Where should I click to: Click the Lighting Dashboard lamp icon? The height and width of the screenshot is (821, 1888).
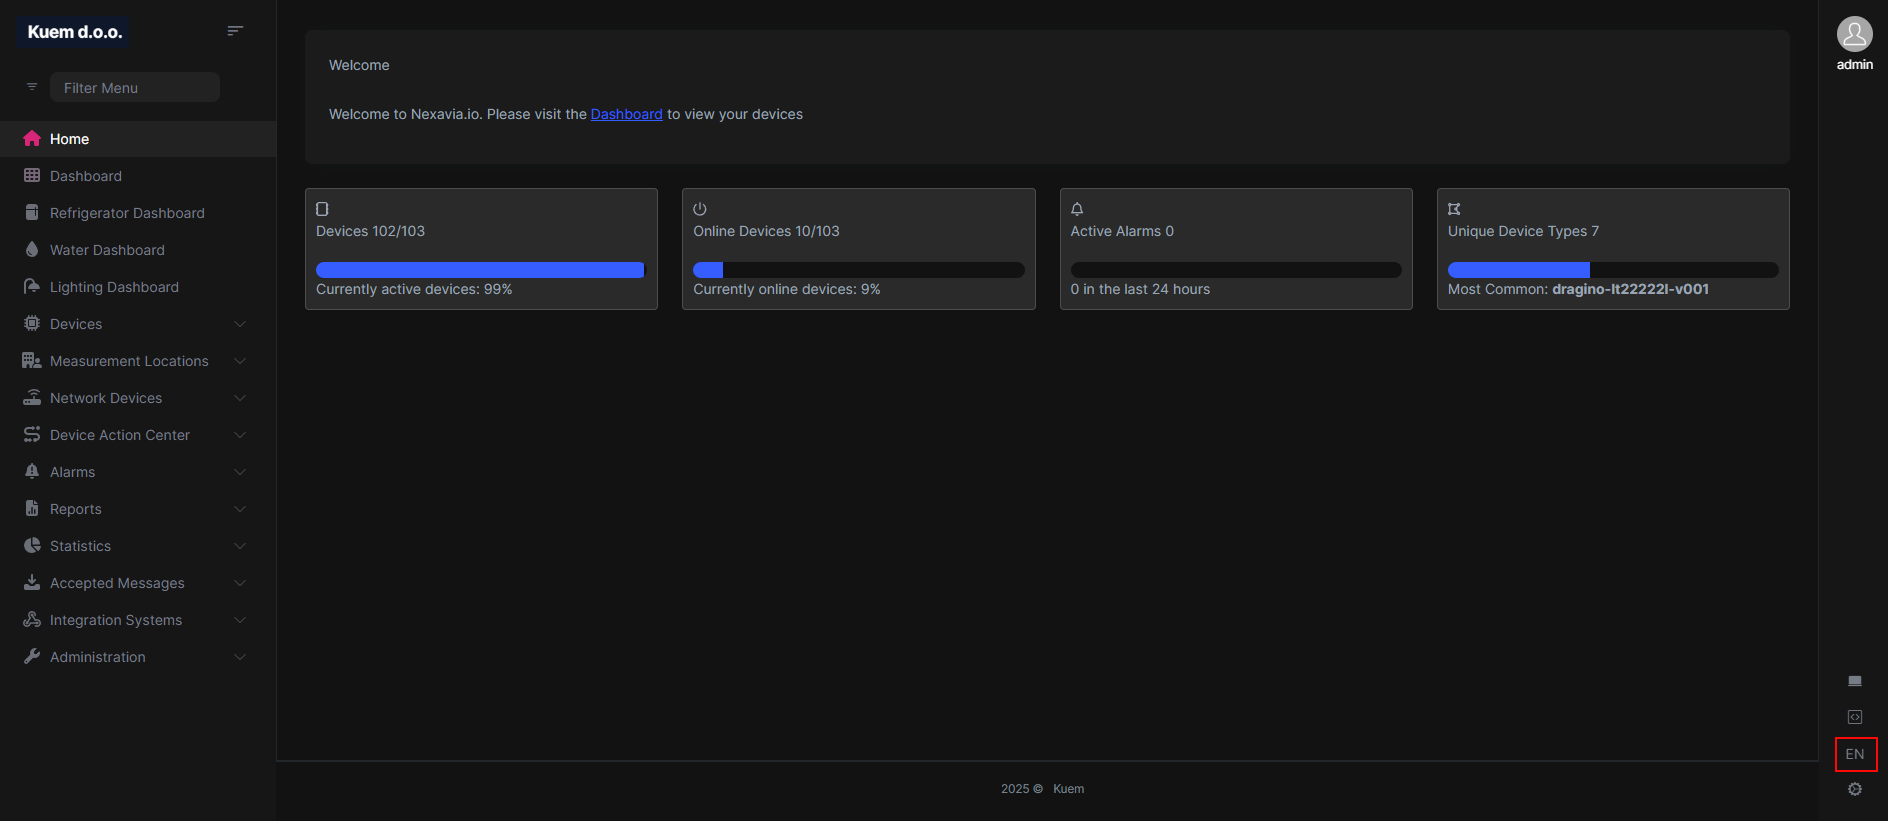tap(32, 287)
